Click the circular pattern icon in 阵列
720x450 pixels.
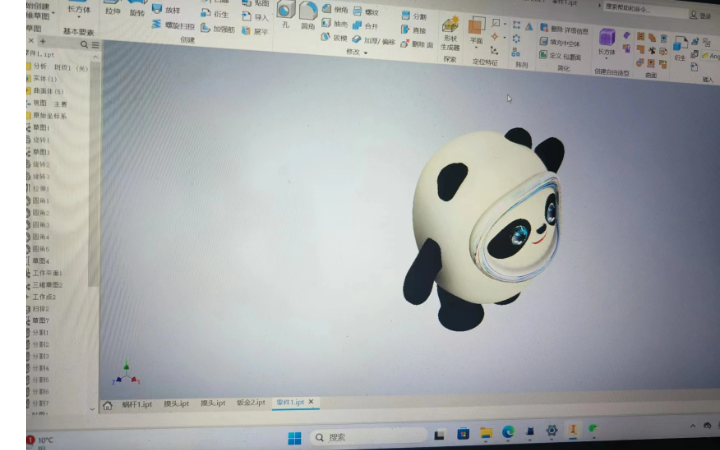[516, 39]
